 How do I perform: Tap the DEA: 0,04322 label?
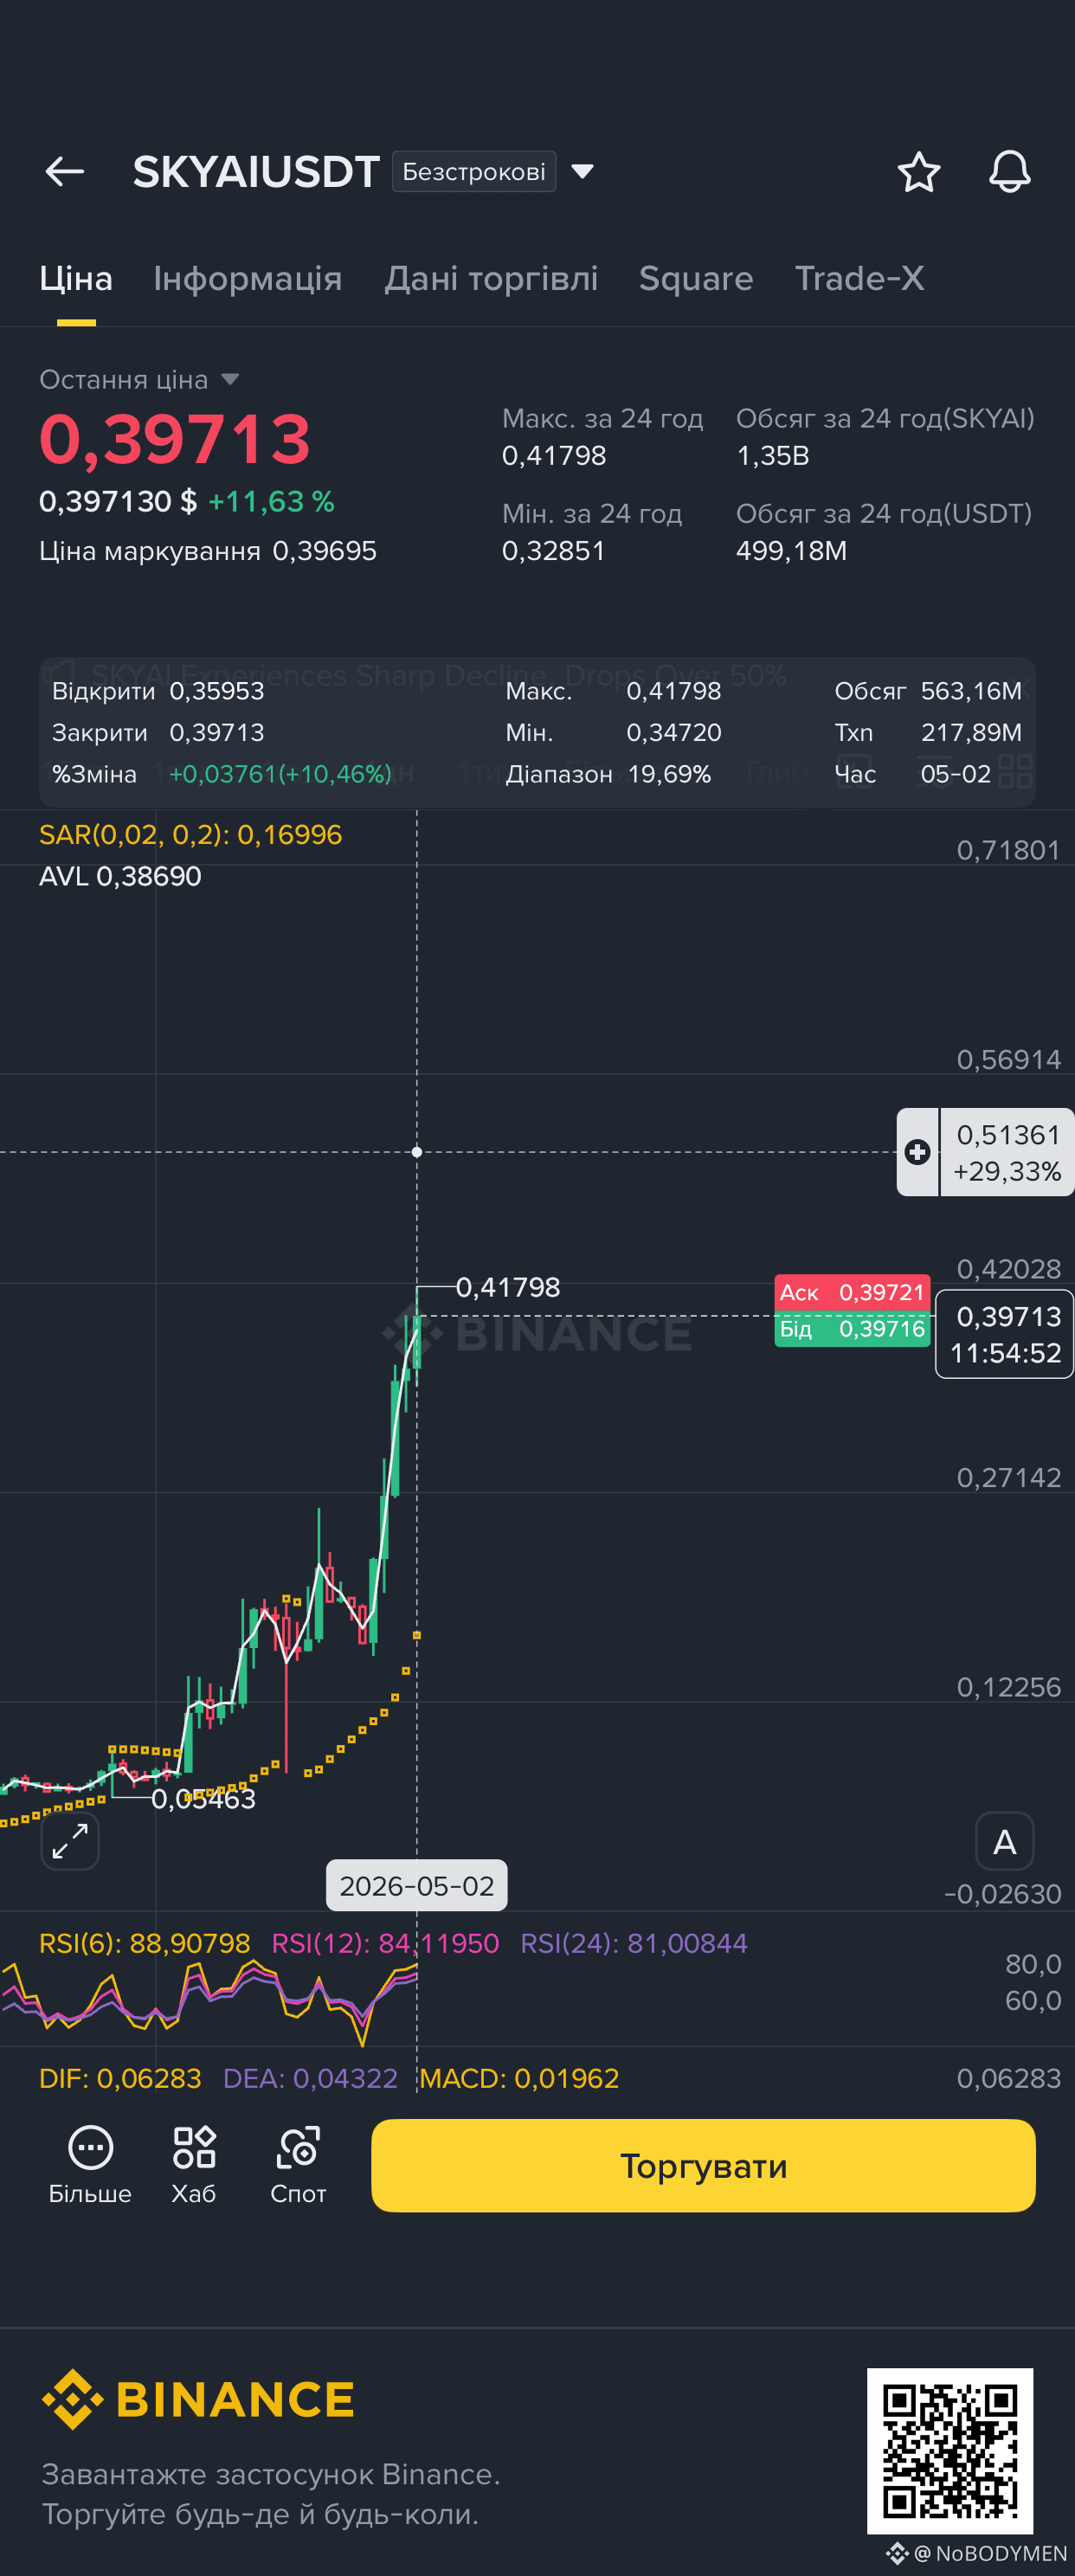[310, 2079]
